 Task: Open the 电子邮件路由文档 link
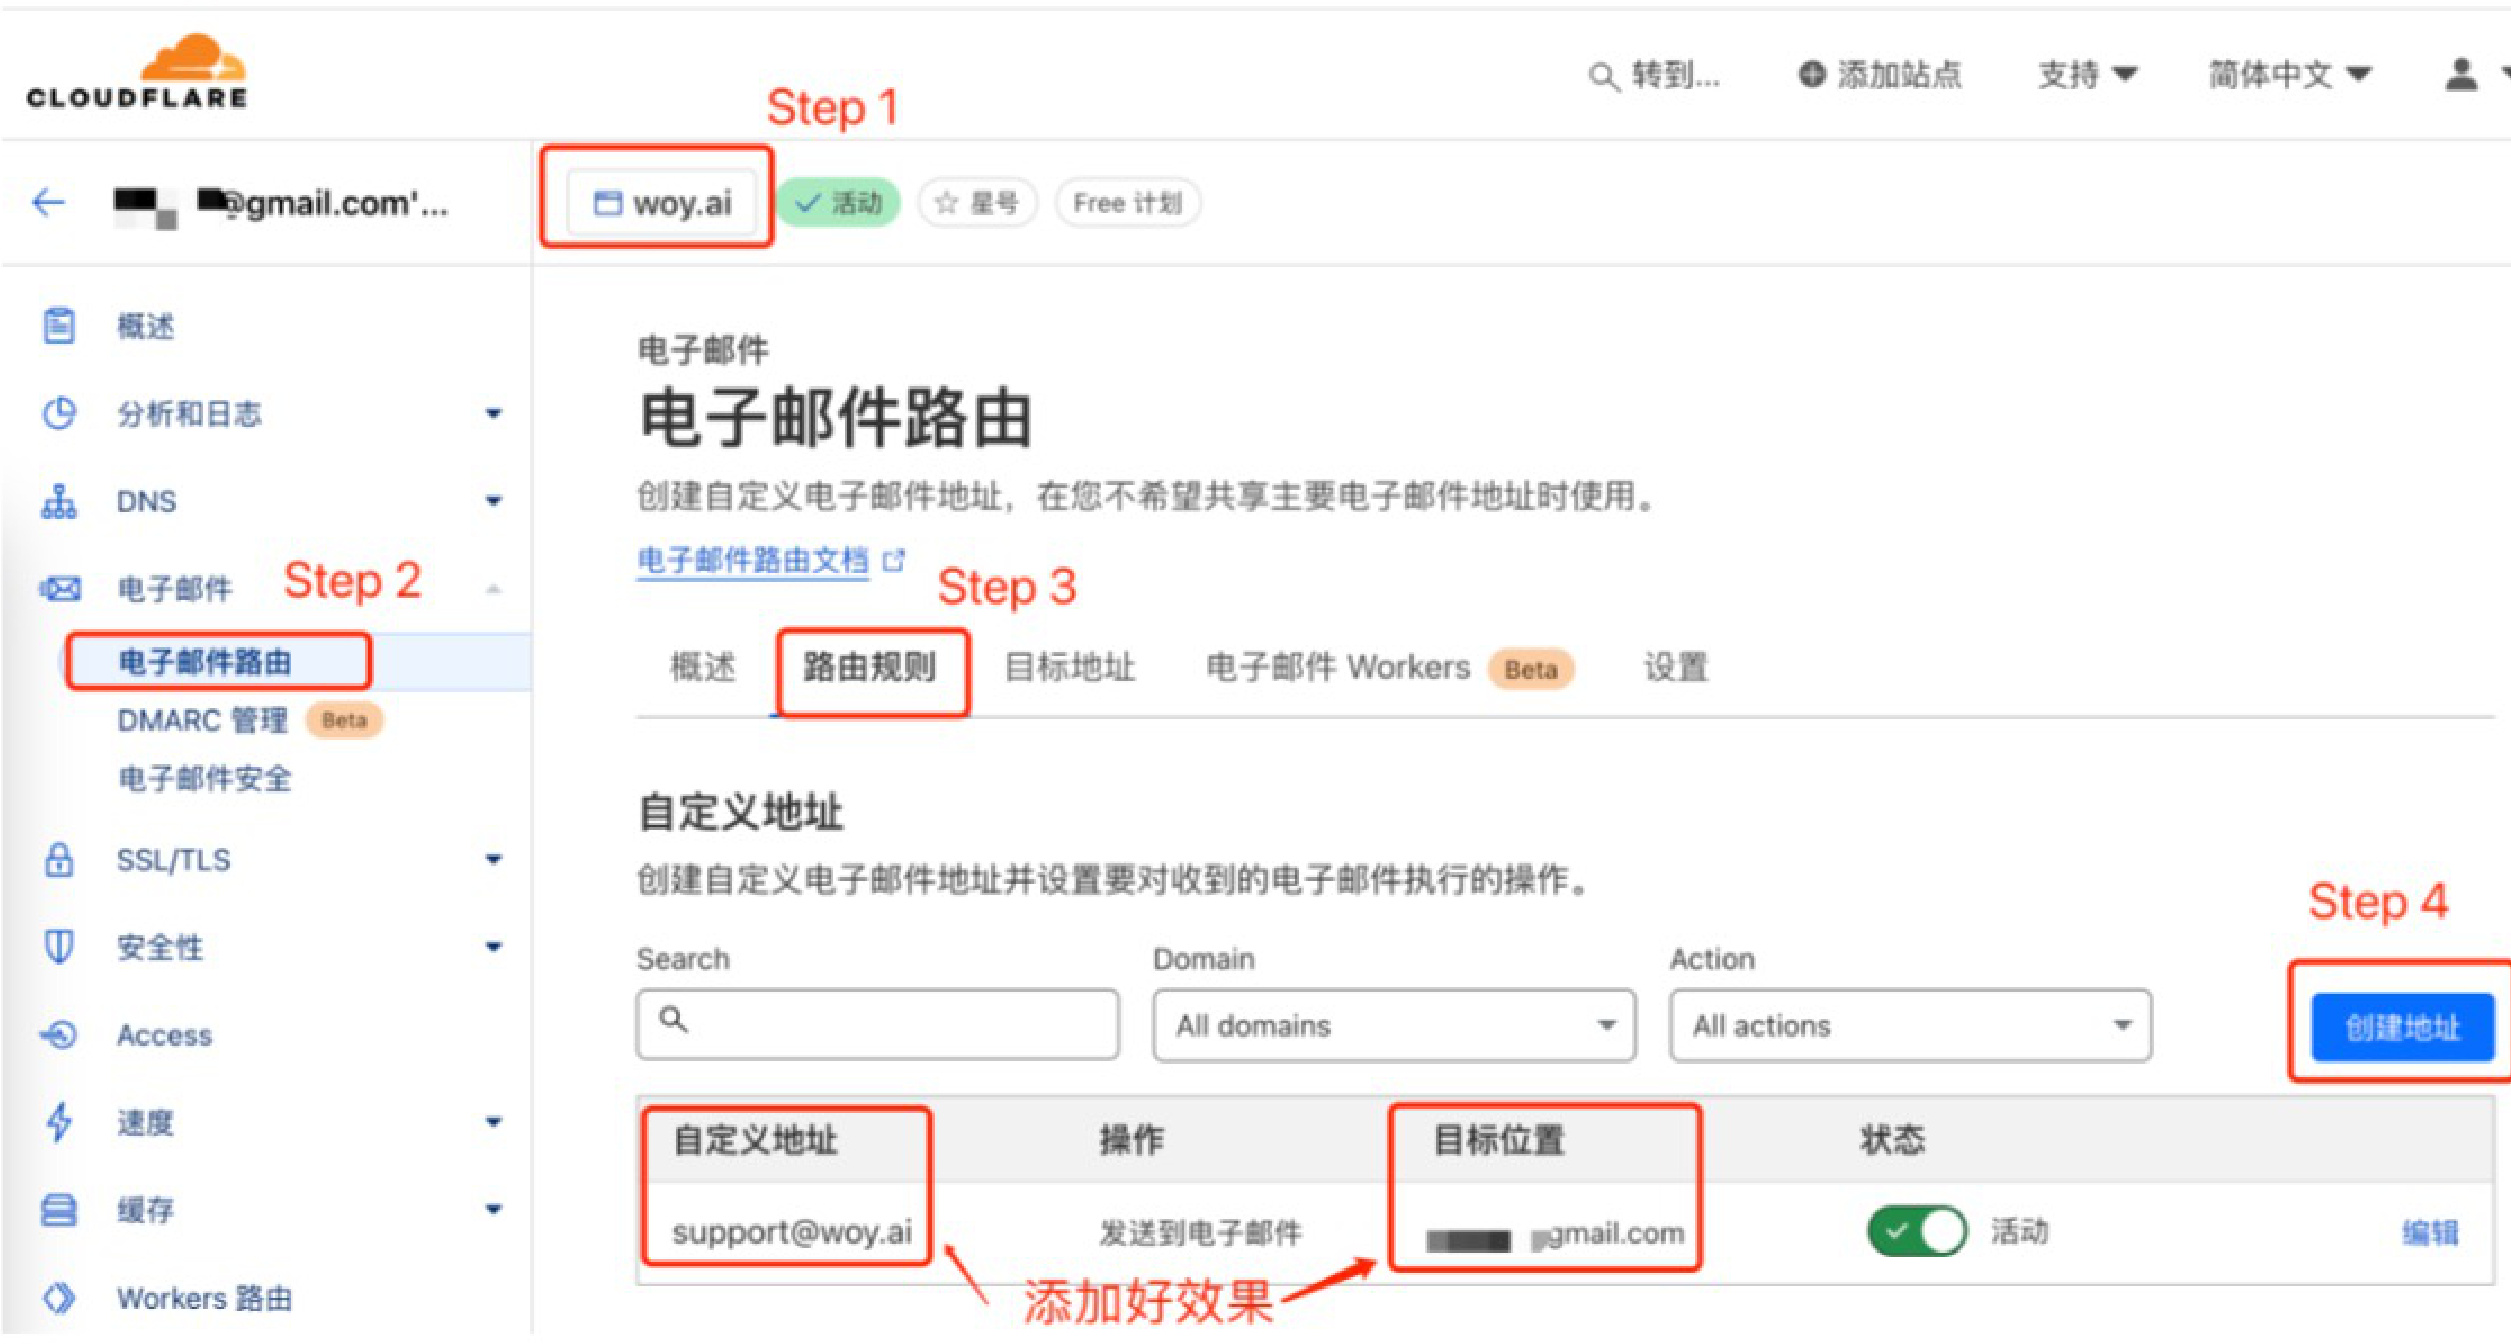coord(753,560)
